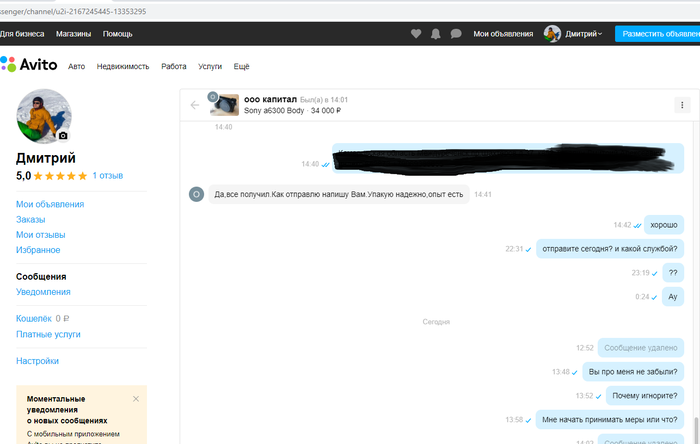Click the chat scrollbar
This screenshot has height=444, width=700.
695,425
